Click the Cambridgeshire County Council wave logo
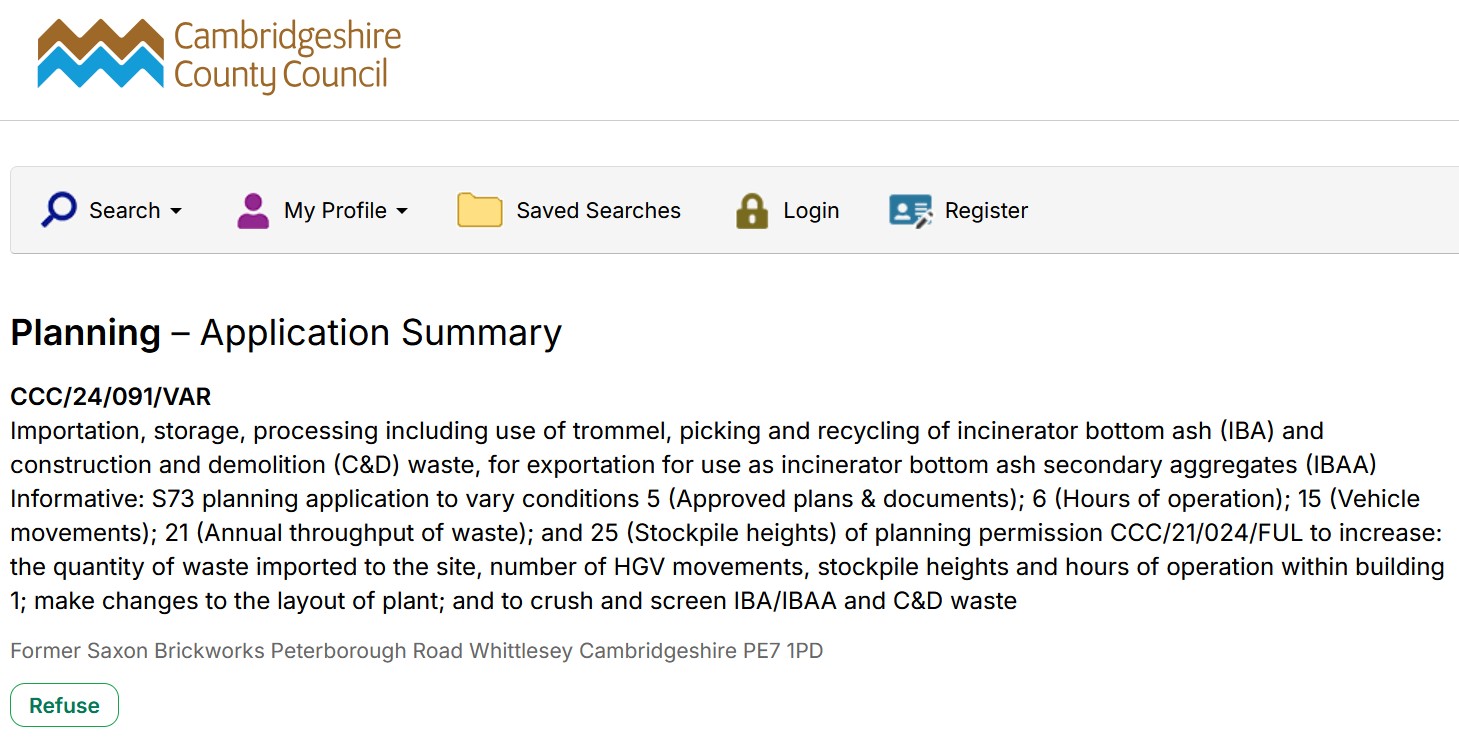The image size is (1459, 748). tap(100, 55)
